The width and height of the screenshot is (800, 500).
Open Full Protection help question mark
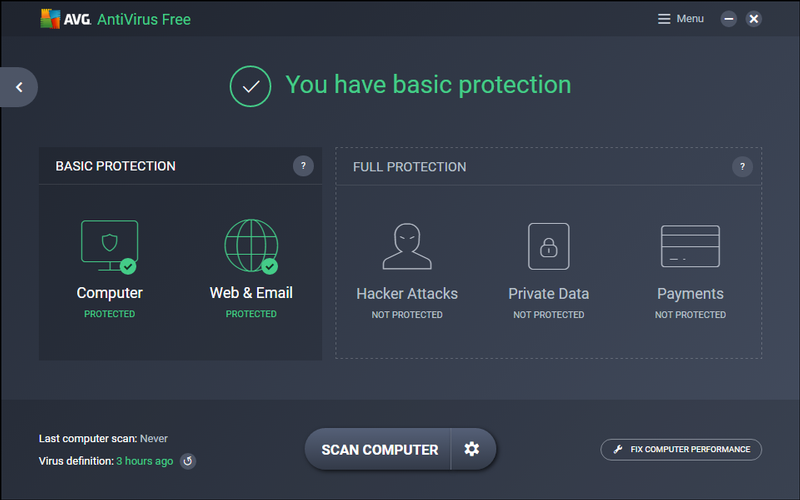click(x=741, y=166)
